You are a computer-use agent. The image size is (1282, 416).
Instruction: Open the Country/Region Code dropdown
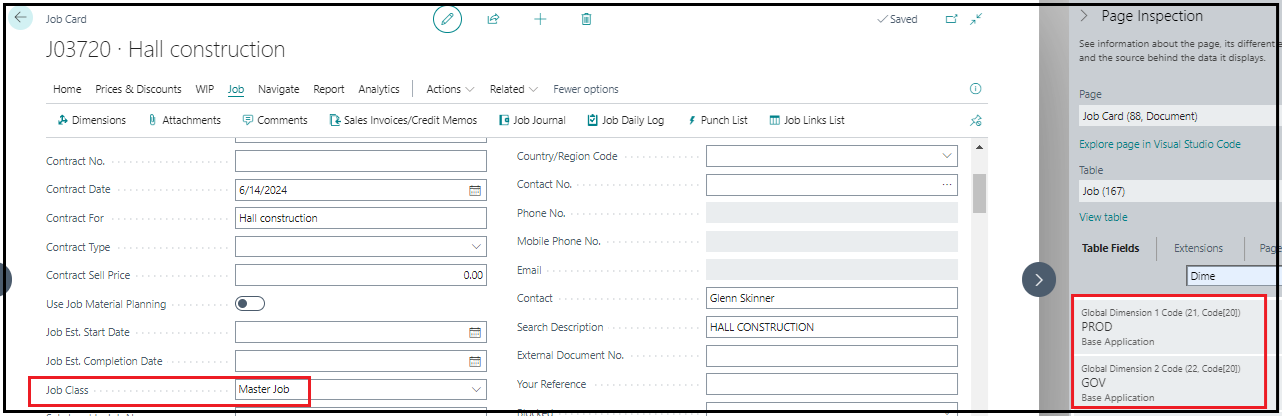coord(947,157)
